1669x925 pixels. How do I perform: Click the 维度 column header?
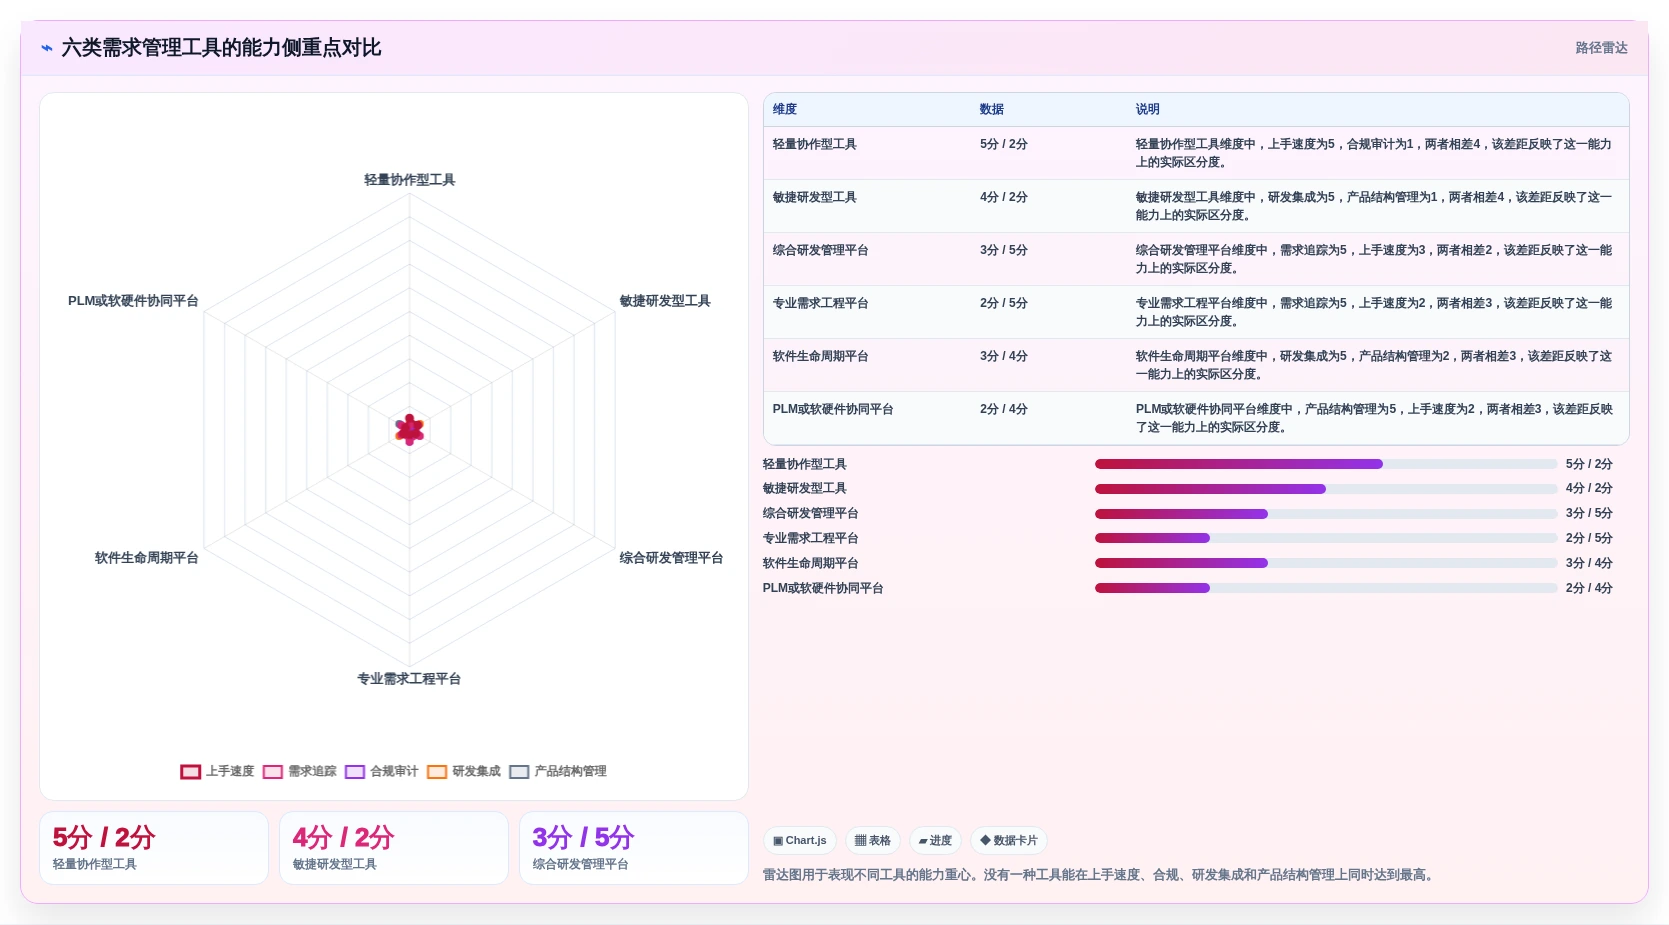[785, 110]
